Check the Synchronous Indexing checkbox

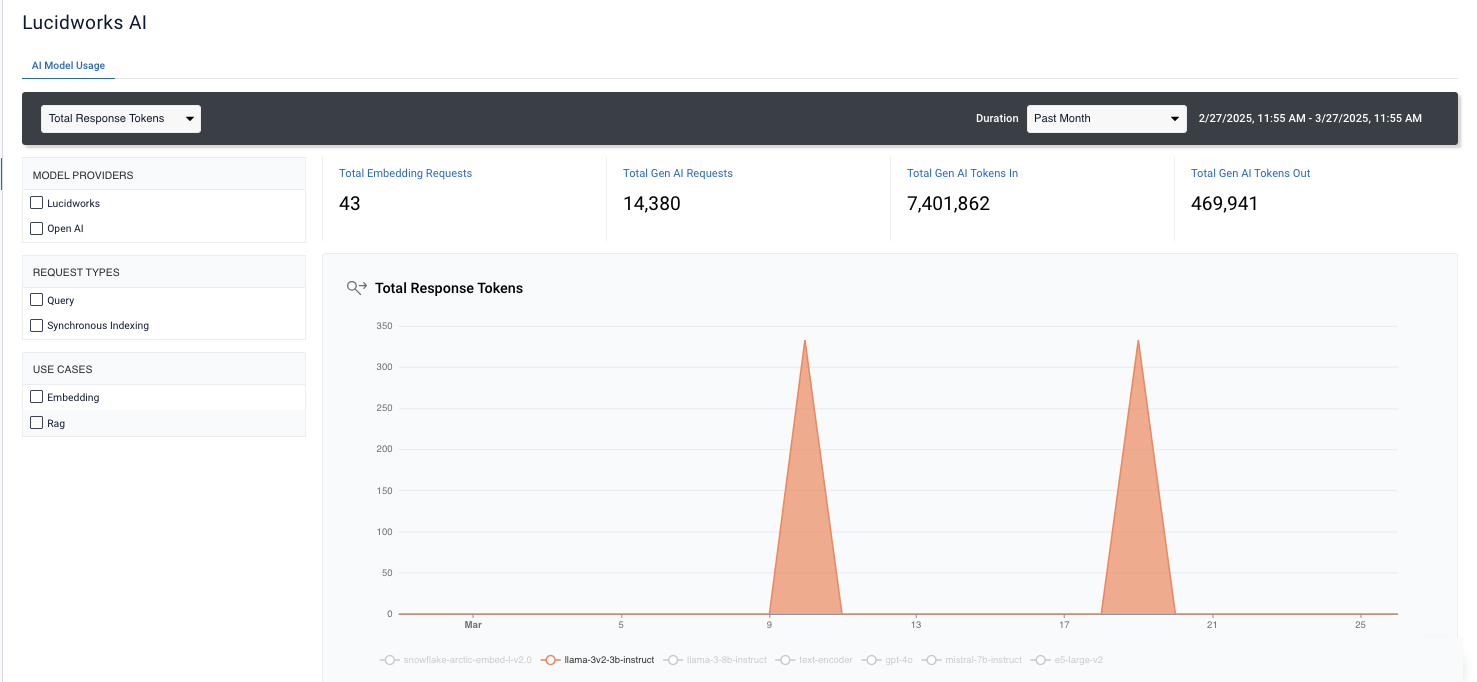click(x=37, y=325)
